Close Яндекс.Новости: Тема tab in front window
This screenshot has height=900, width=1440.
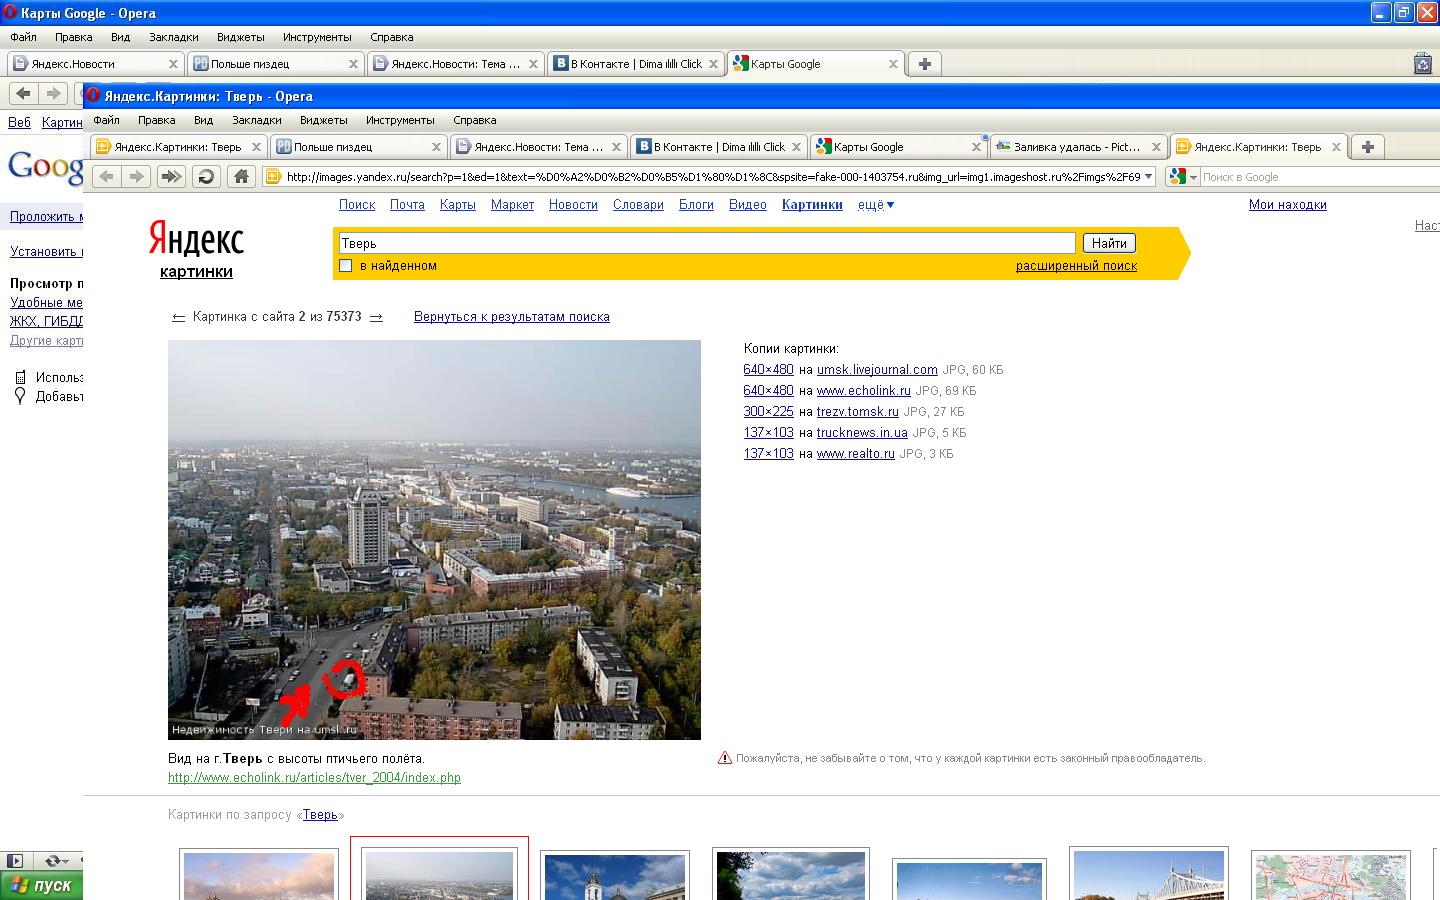pyautogui.click(x=616, y=147)
